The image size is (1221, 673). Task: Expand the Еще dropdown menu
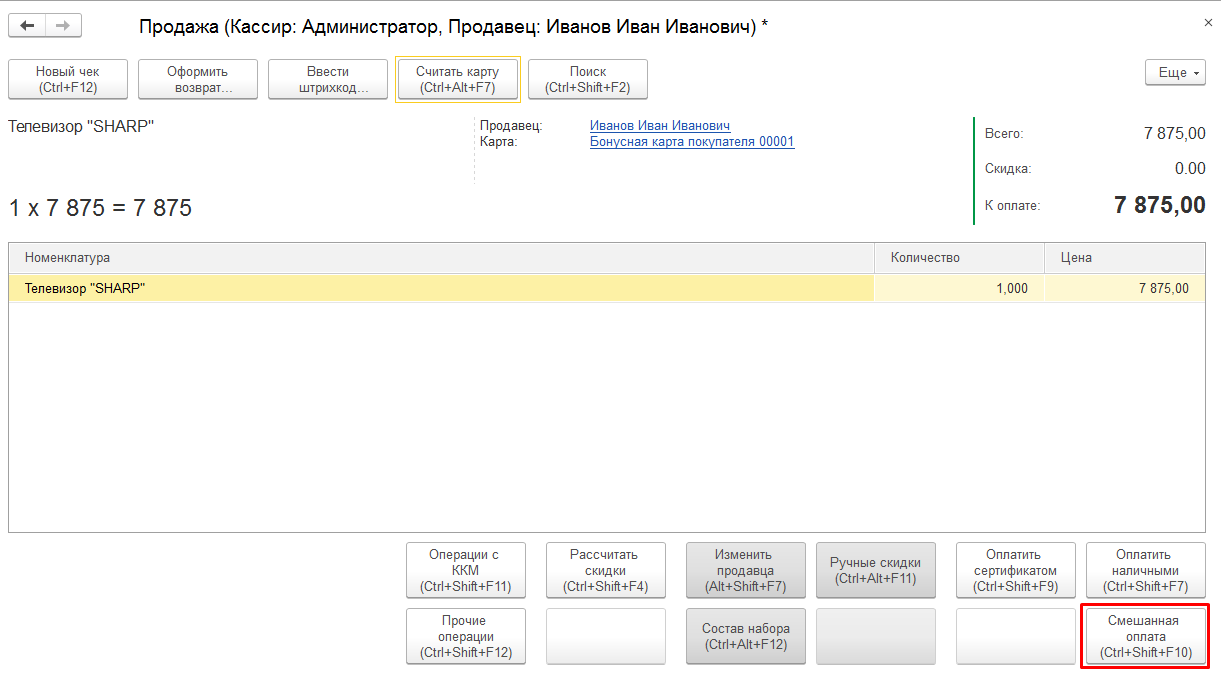click(x=1175, y=73)
